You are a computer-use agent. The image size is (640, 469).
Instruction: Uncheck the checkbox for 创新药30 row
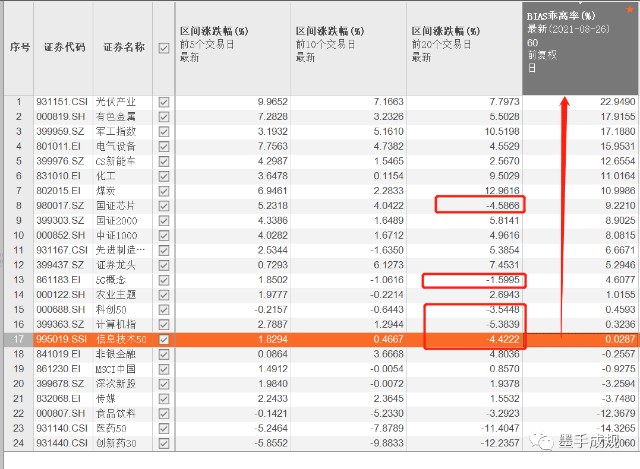(164, 443)
